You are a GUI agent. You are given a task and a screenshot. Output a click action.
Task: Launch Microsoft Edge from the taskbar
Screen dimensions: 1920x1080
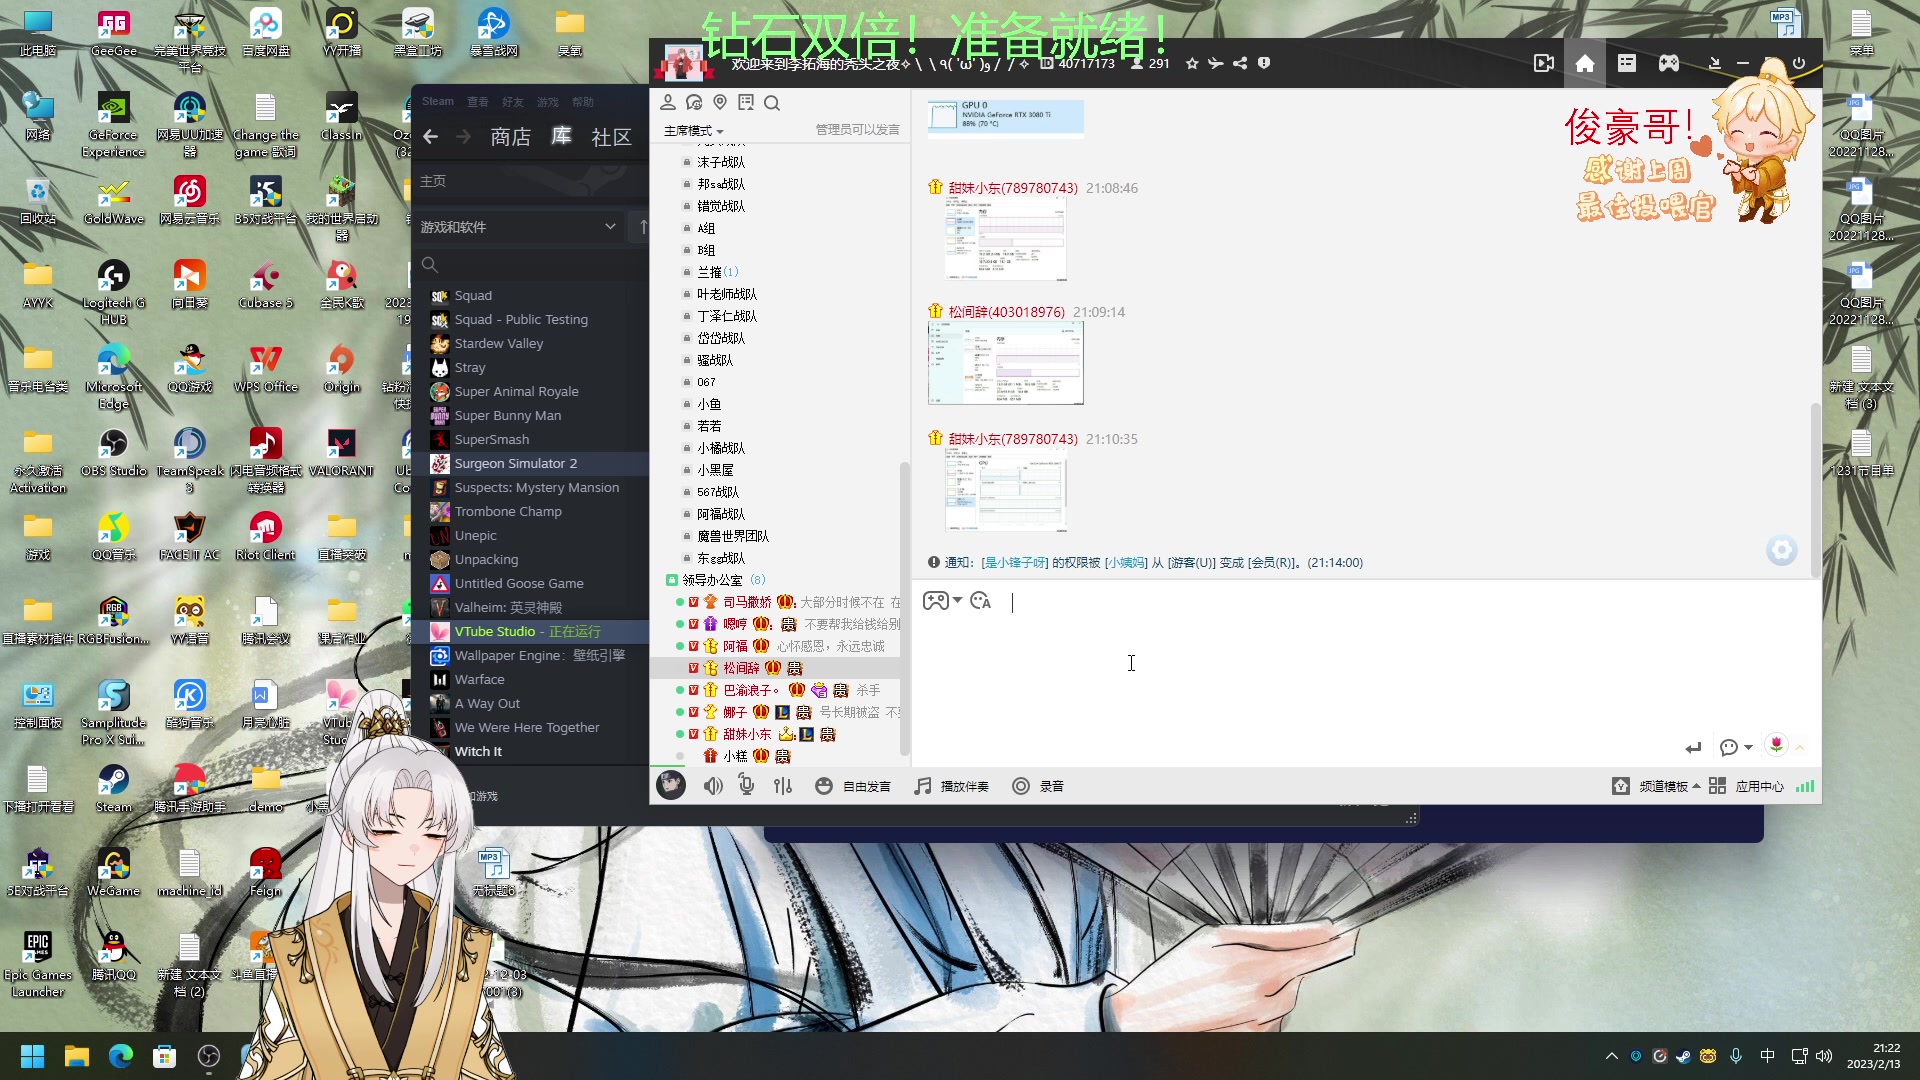tap(121, 1056)
